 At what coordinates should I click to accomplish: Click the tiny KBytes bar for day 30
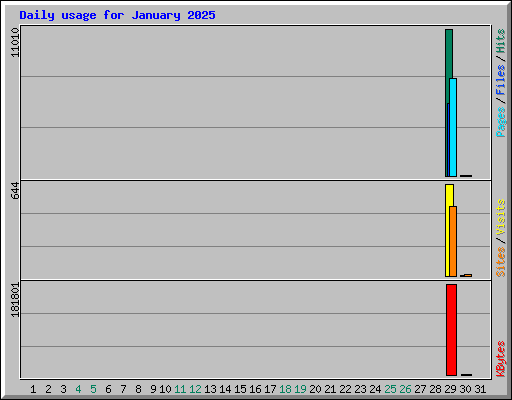[x=466, y=375]
